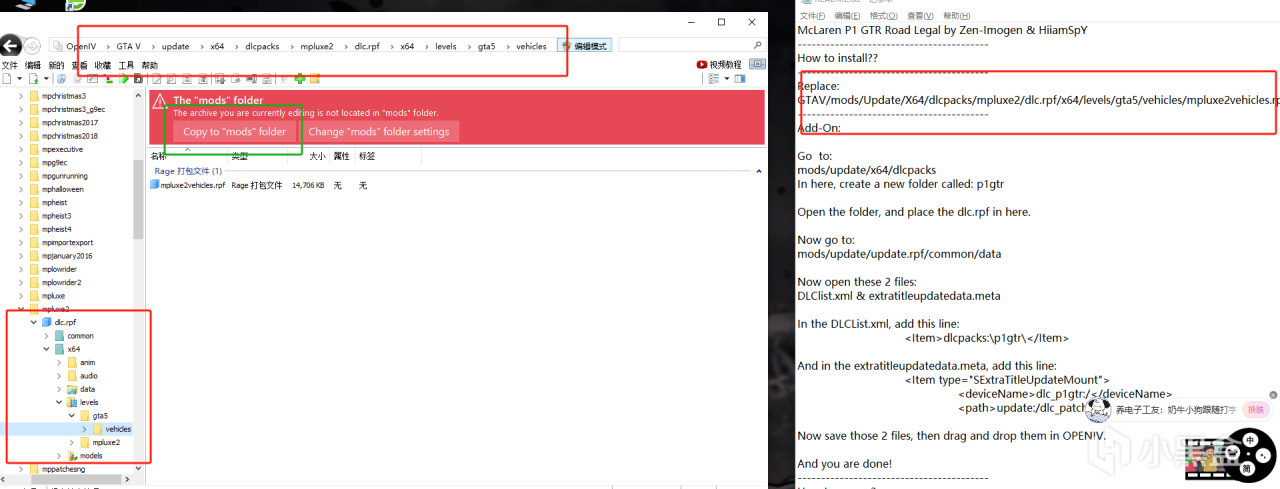Select the vehicles folder in tree
1280x489 pixels.
[118, 429]
